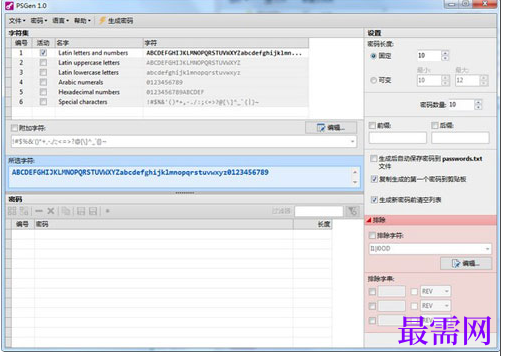Enable Latin uppercase letters charset
Image resolution: width=510 pixels, height=362 pixels.
pyautogui.click(x=43, y=62)
